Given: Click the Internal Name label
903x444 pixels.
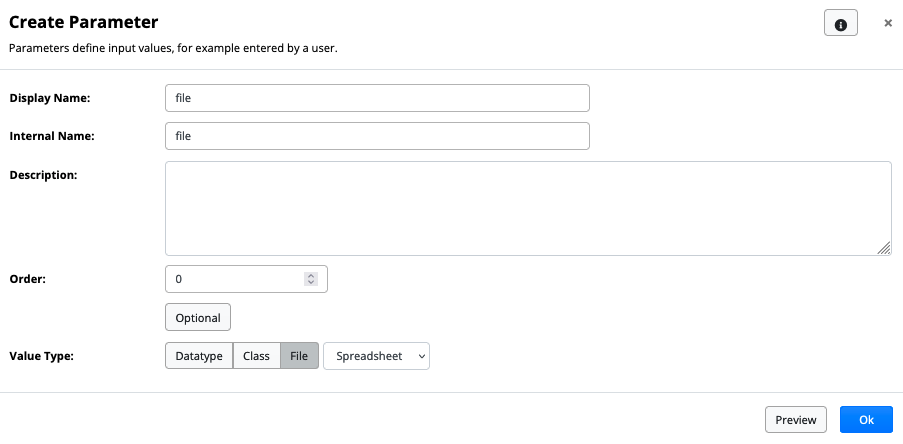Looking at the screenshot, I should pyautogui.click(x=52, y=136).
